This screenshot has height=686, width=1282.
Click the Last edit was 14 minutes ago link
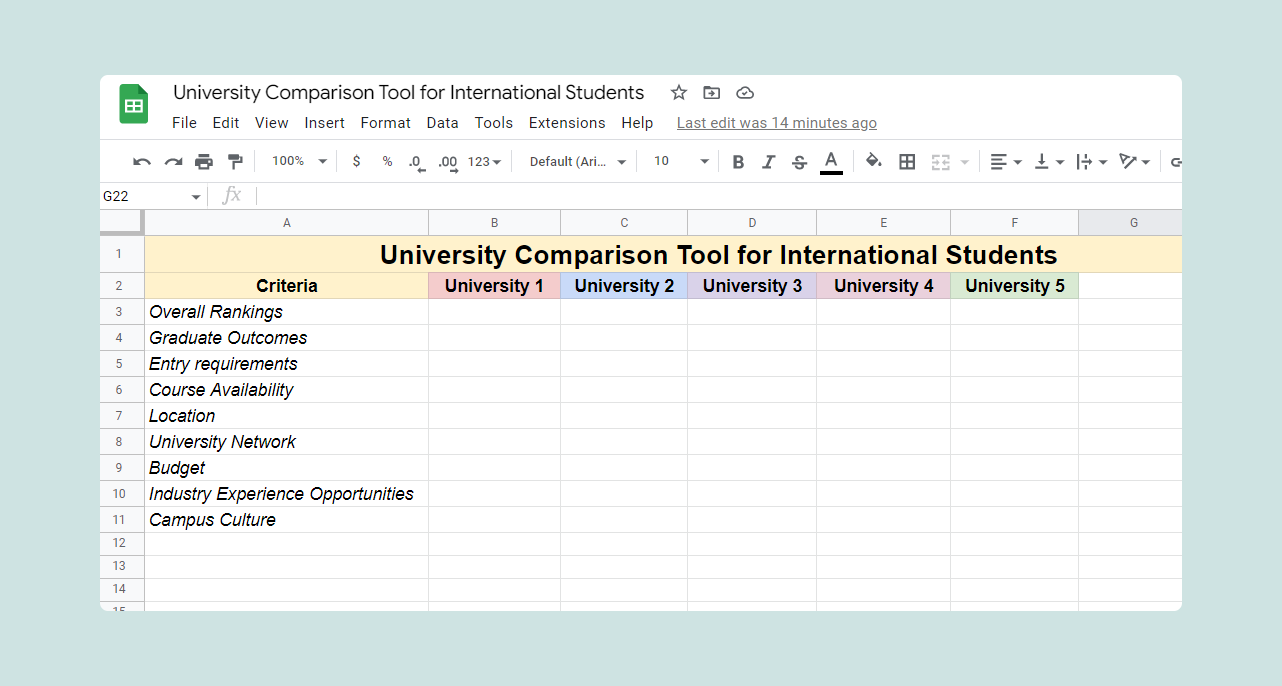(x=776, y=122)
